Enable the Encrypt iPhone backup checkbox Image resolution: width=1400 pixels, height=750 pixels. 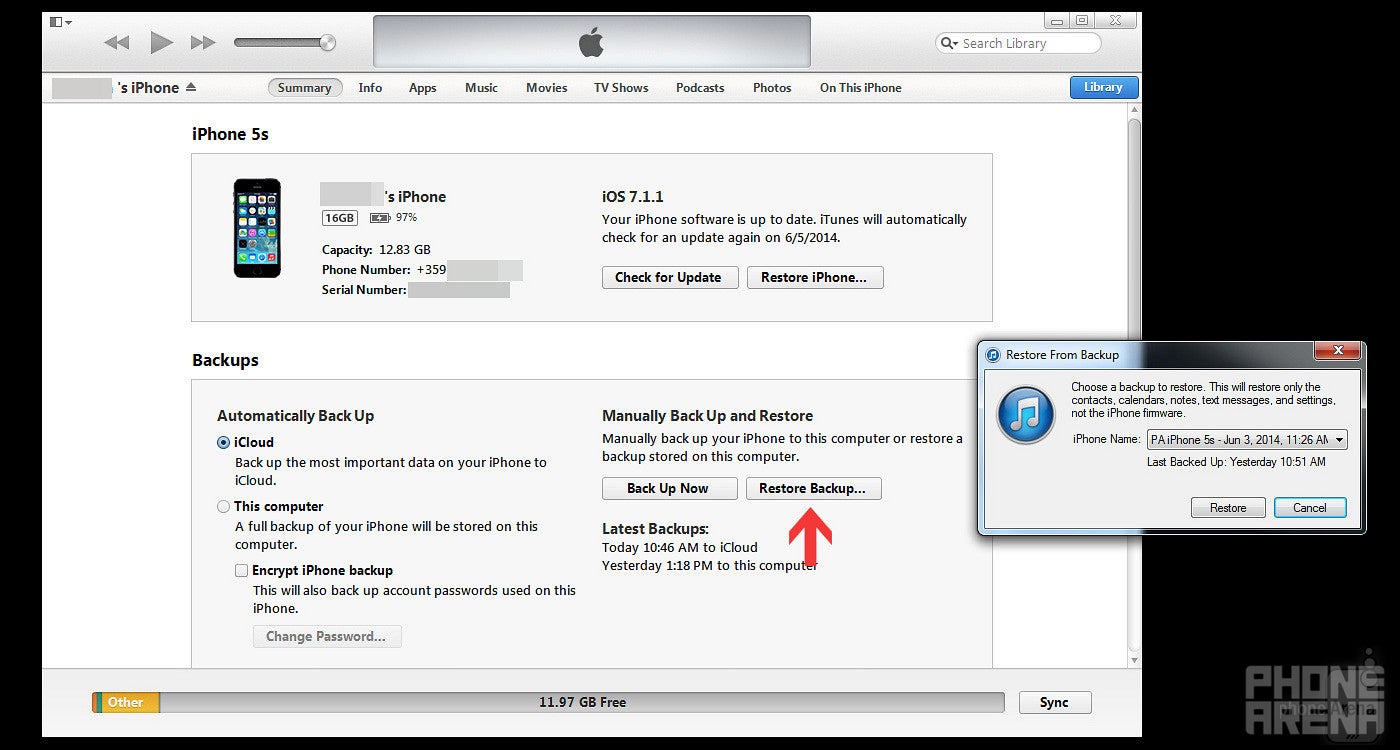[241, 570]
